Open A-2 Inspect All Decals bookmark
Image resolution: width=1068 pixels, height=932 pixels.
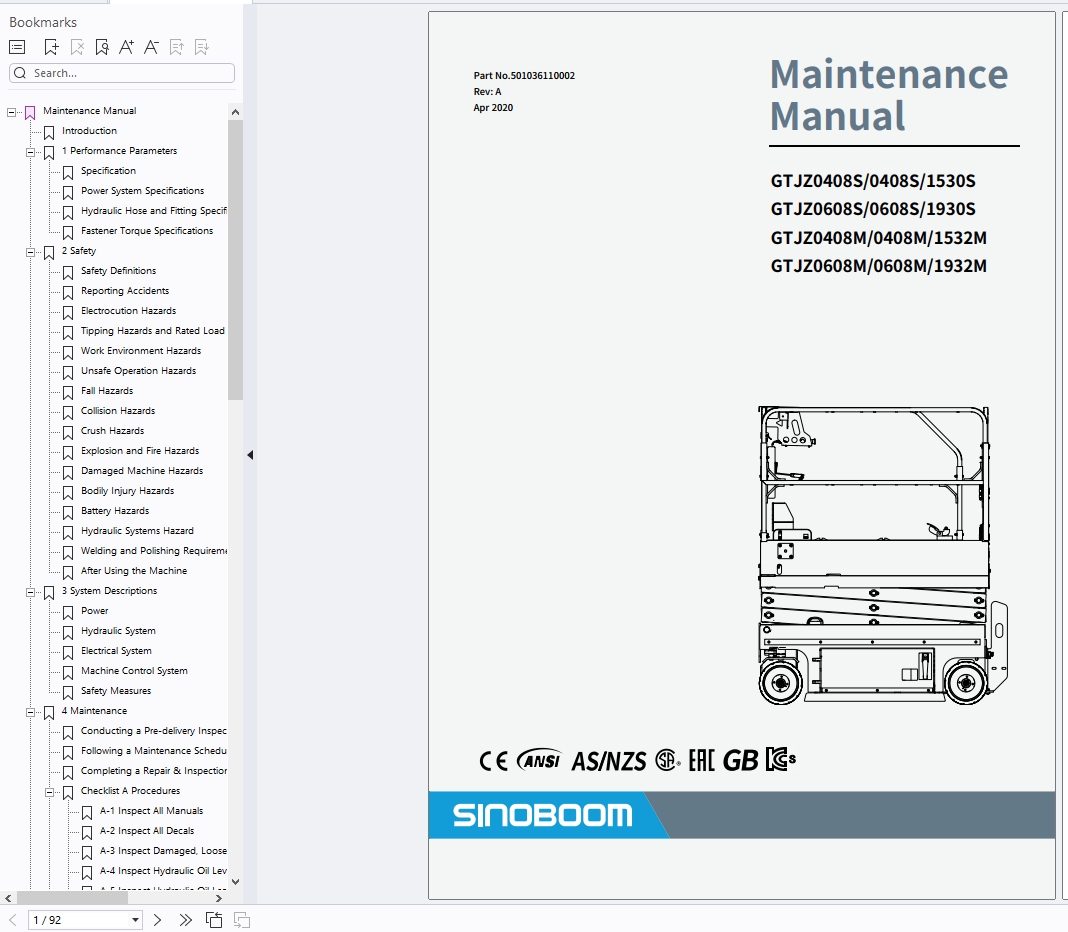coord(146,831)
